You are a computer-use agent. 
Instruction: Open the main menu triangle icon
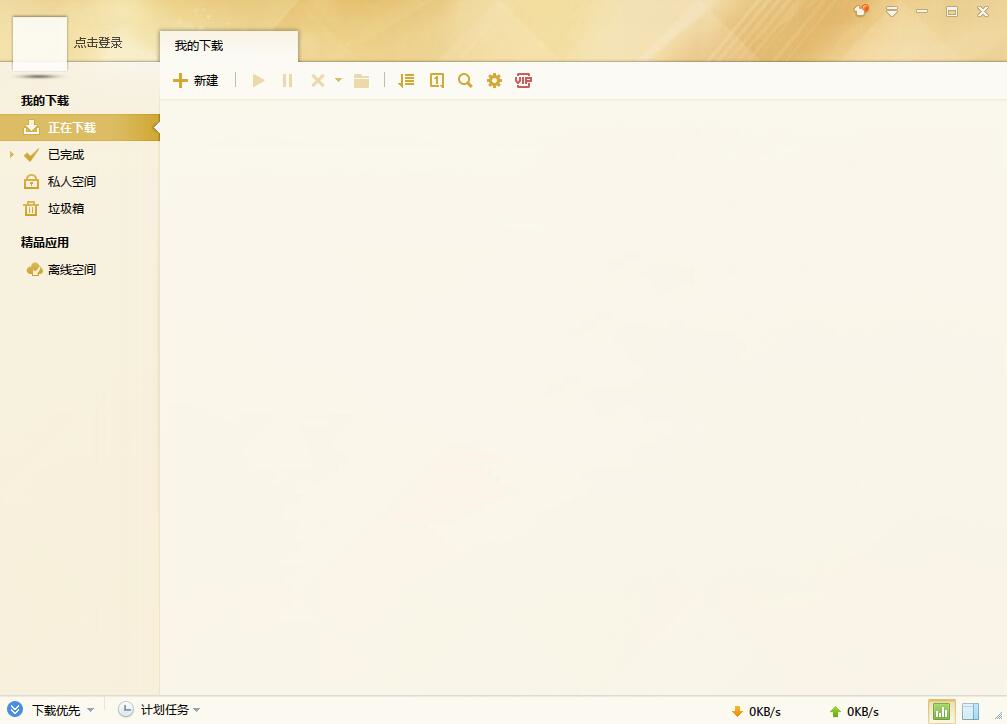891,11
